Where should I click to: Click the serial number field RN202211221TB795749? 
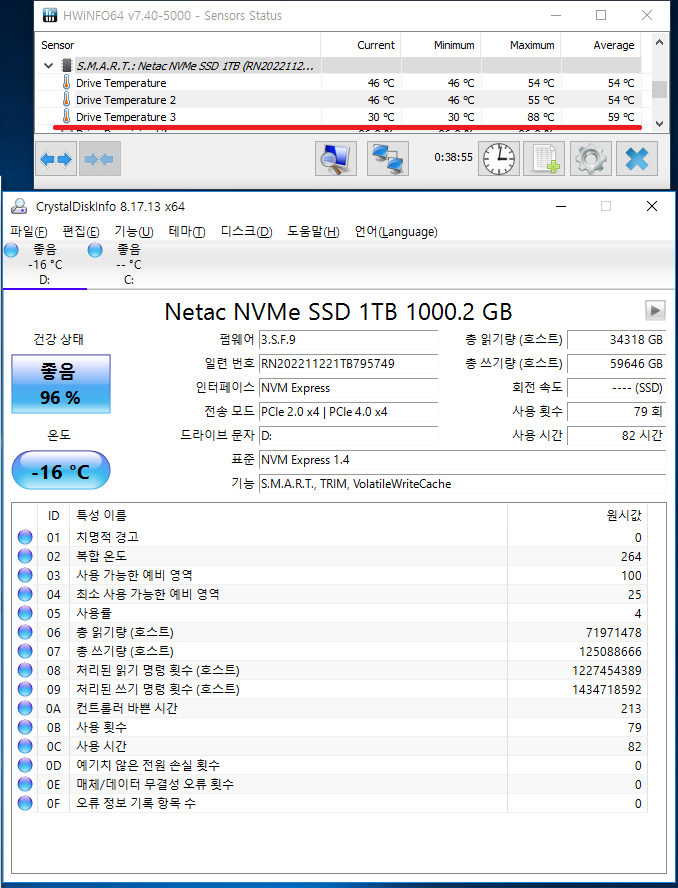348,364
